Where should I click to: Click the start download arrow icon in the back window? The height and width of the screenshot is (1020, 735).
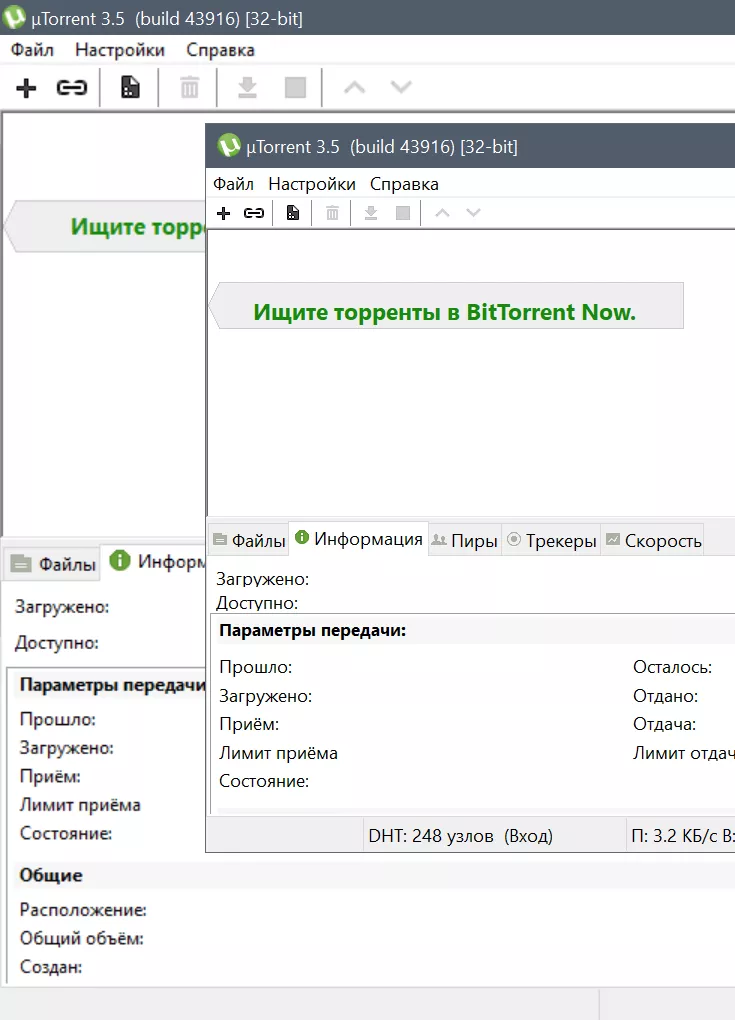coord(247,87)
